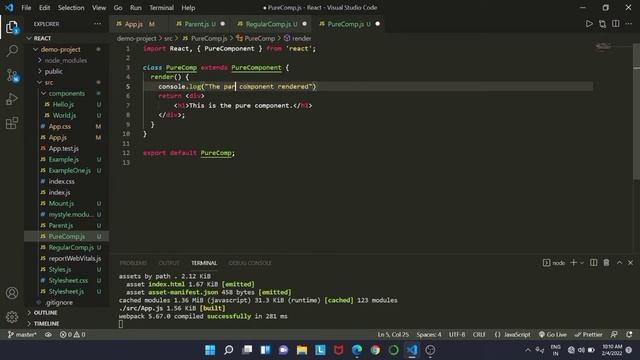Click the Go Live button
This screenshot has width=640, height=360.
click(552, 334)
